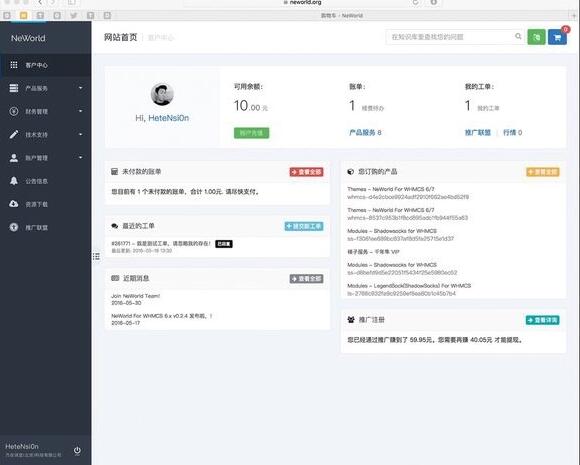Expand the pencil icon support sidebar menu arrow

81,134
